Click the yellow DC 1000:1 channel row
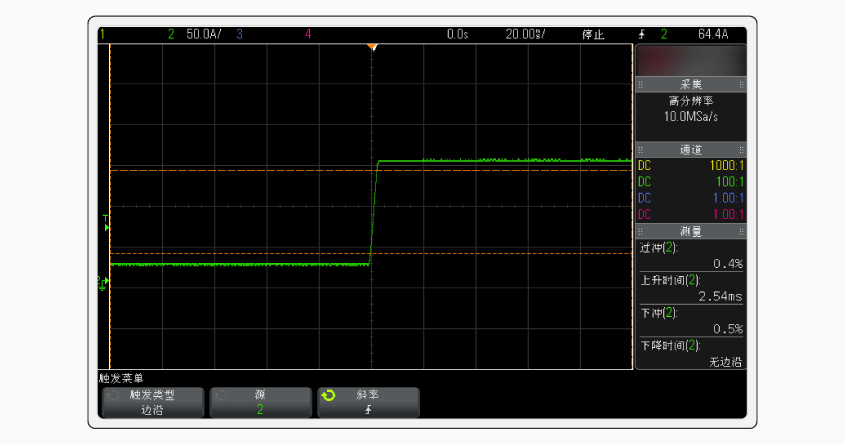Image resolution: width=845 pixels, height=444 pixels. tap(691, 166)
